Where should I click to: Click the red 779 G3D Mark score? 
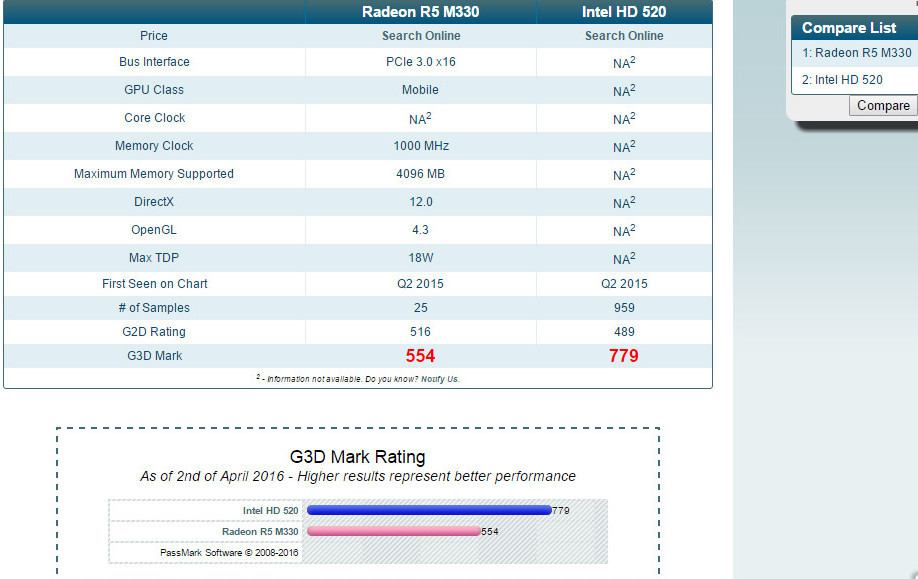[x=624, y=356]
